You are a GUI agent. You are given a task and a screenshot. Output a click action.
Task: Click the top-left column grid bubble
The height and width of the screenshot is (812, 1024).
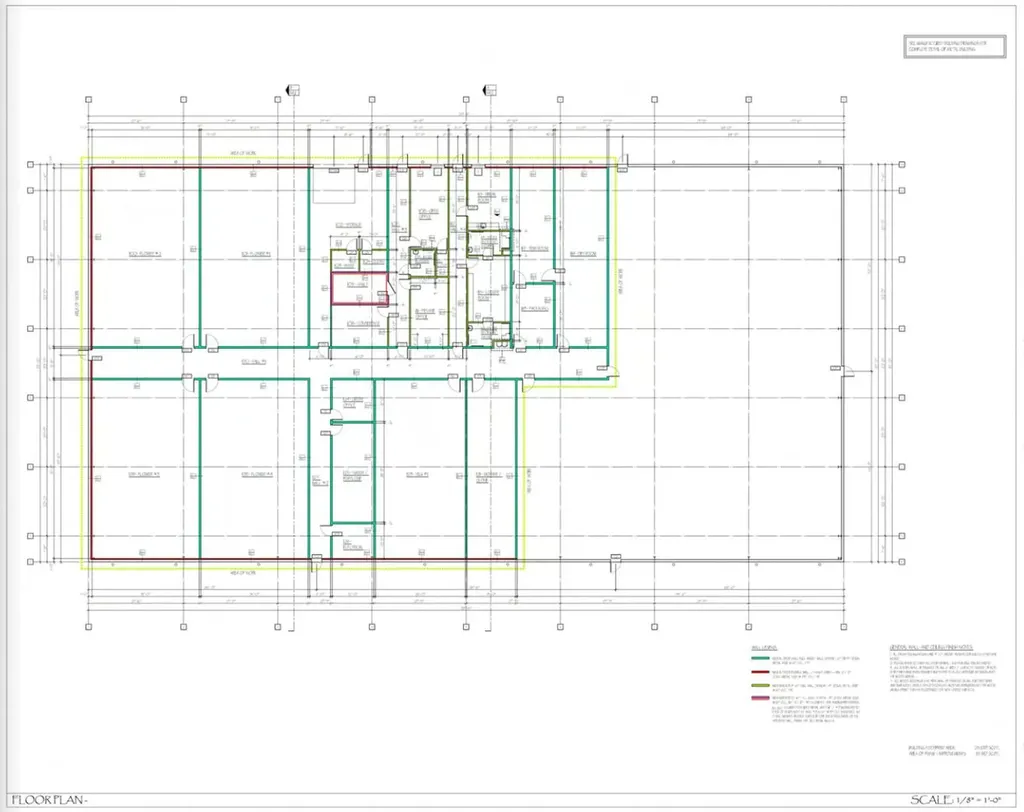89,99
